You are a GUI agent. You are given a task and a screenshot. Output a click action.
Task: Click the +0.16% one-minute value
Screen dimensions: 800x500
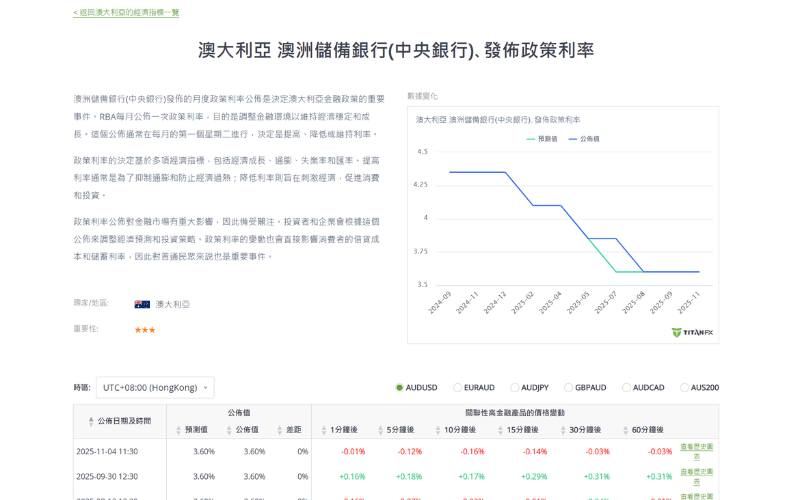[353, 477]
